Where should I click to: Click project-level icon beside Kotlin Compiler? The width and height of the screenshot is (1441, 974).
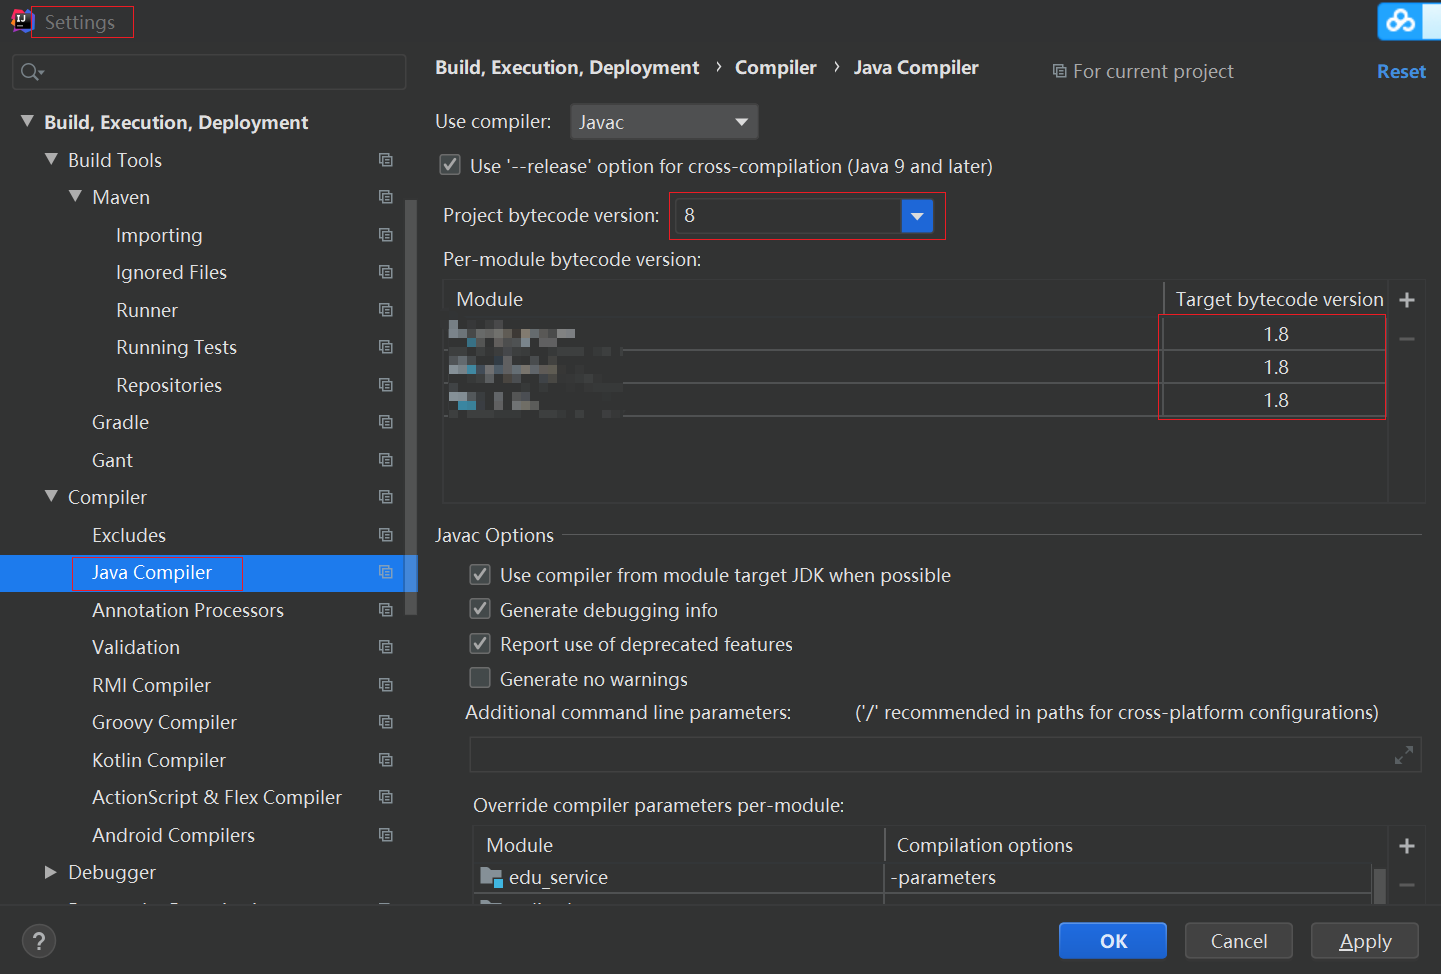tap(386, 760)
